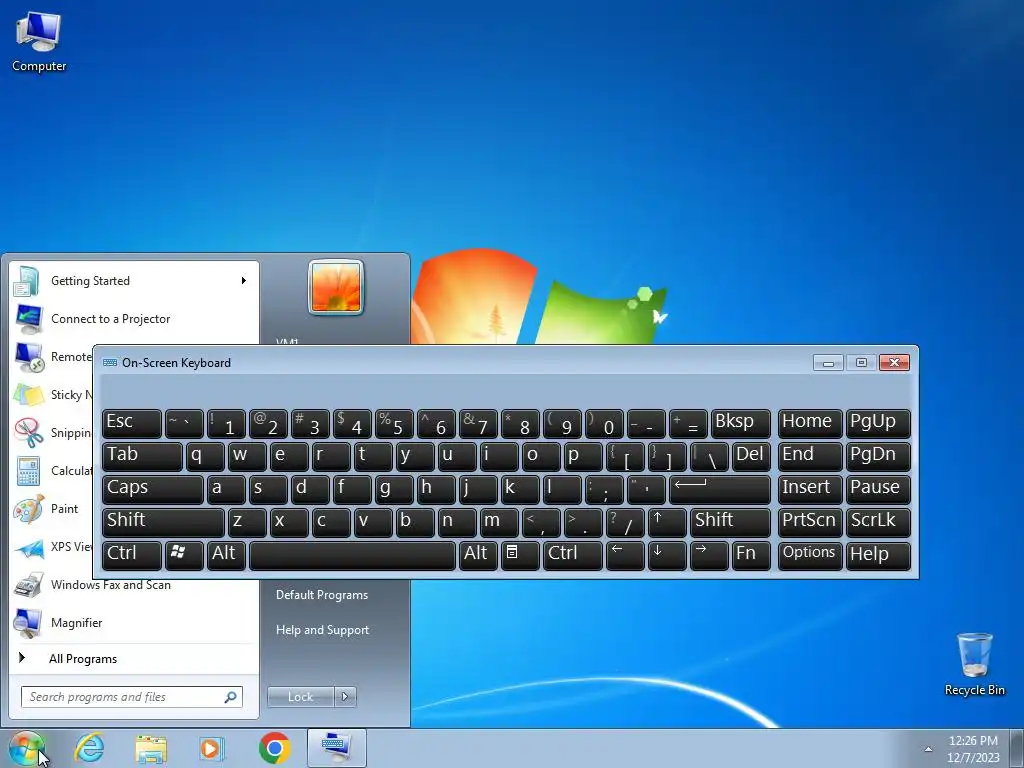This screenshot has height=768, width=1024.
Task: Open the Computer desktop icon
Action: pos(39,40)
